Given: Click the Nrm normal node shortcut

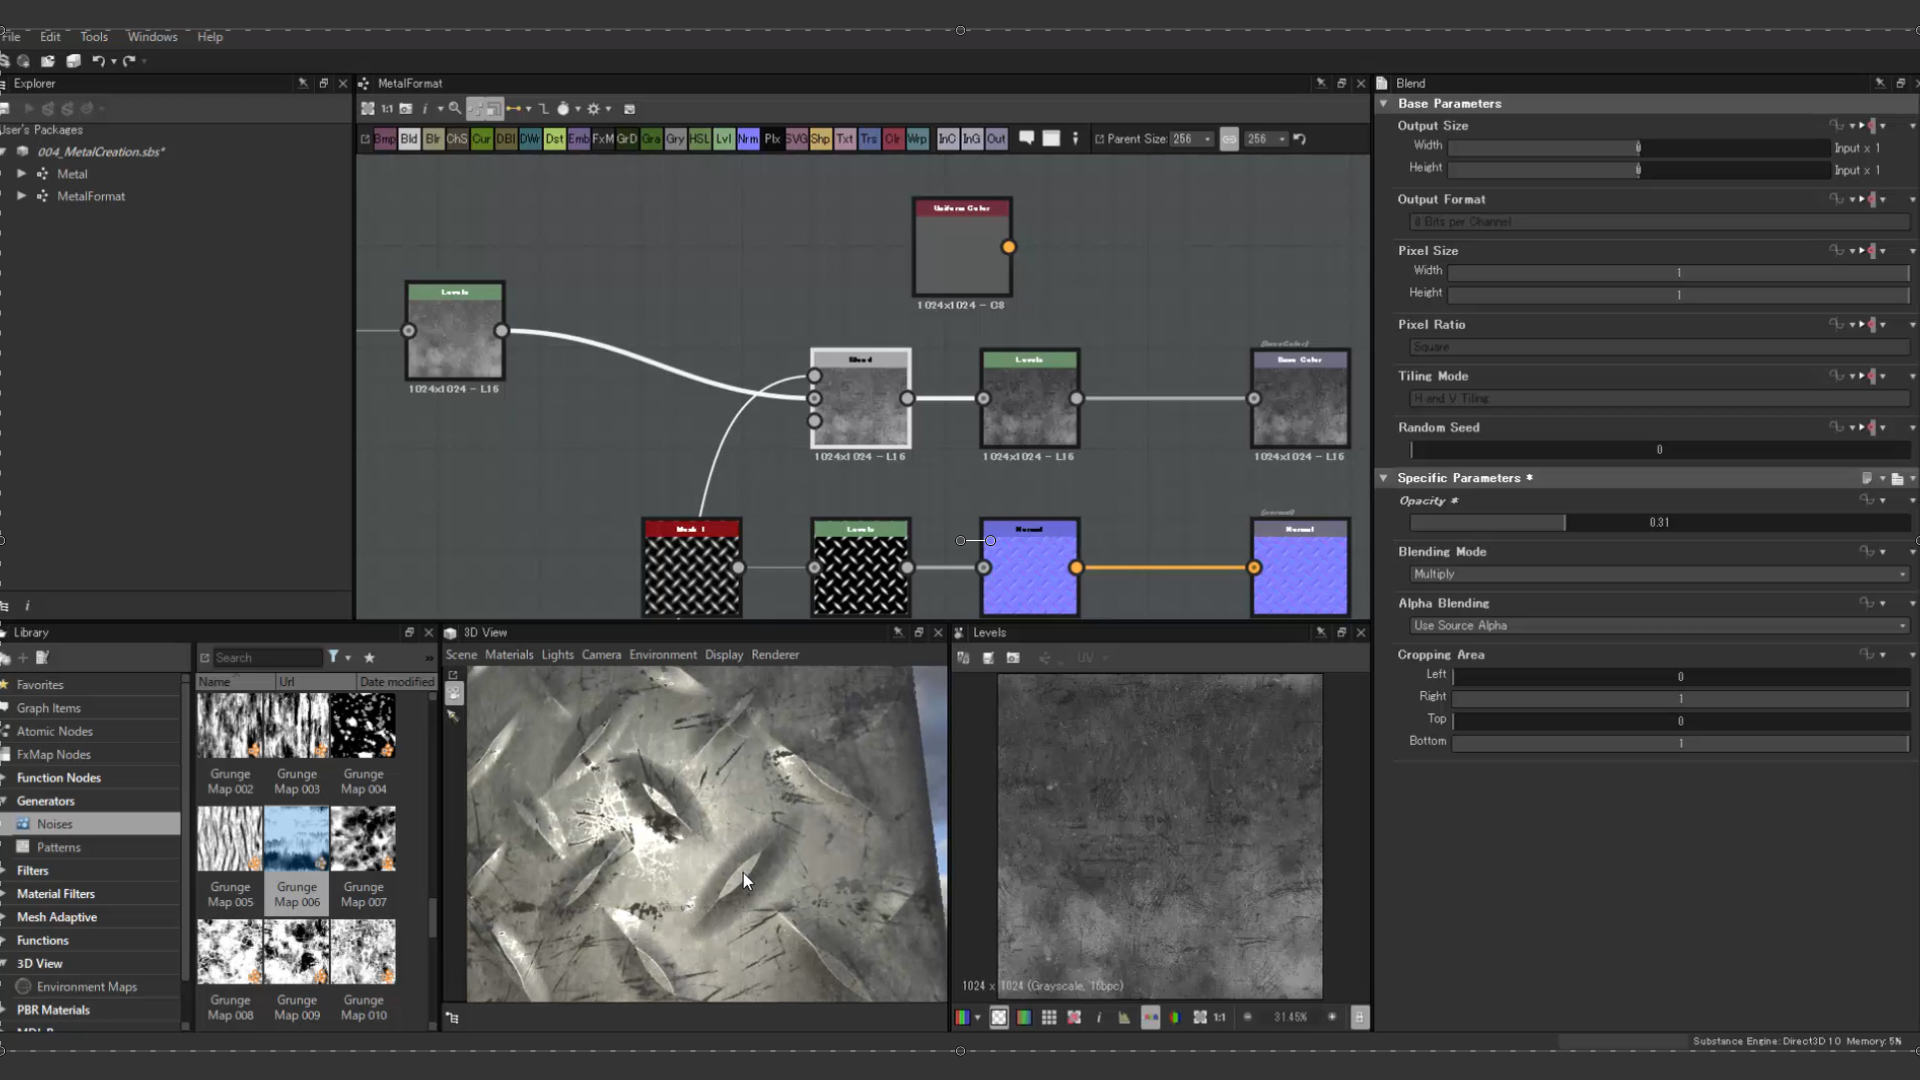Looking at the screenshot, I should 747,139.
